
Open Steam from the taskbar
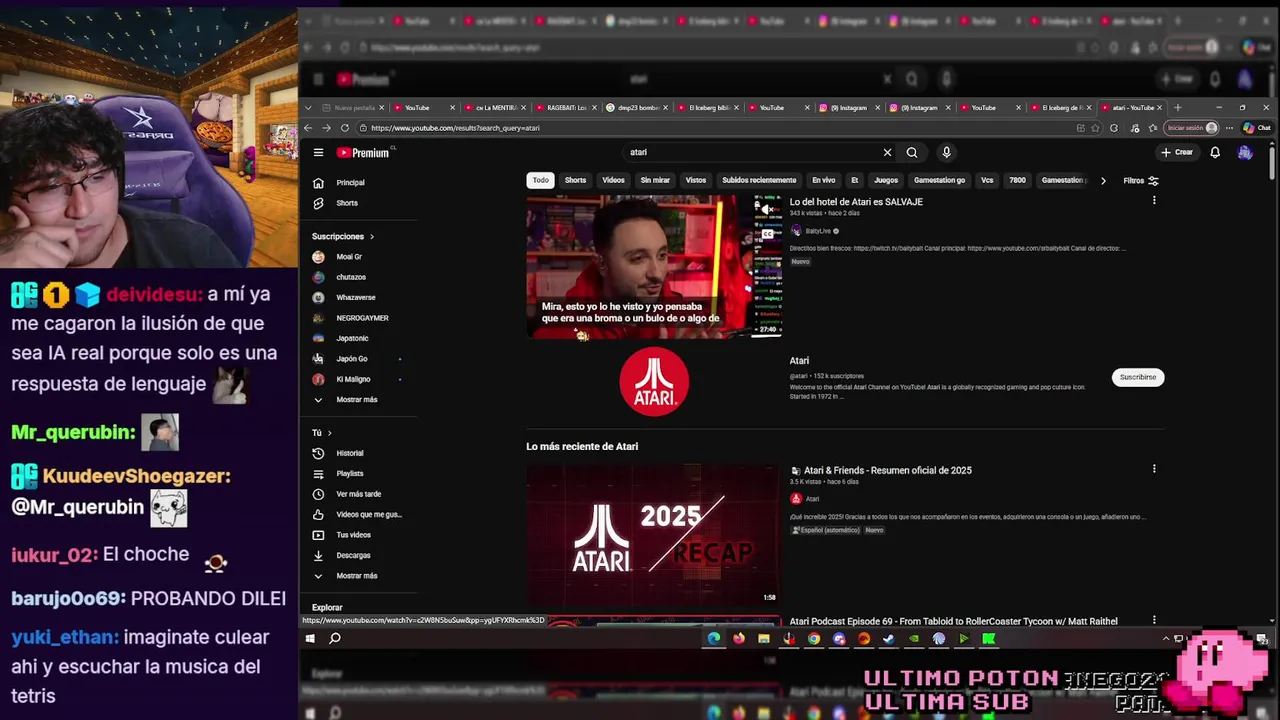tap(889, 638)
